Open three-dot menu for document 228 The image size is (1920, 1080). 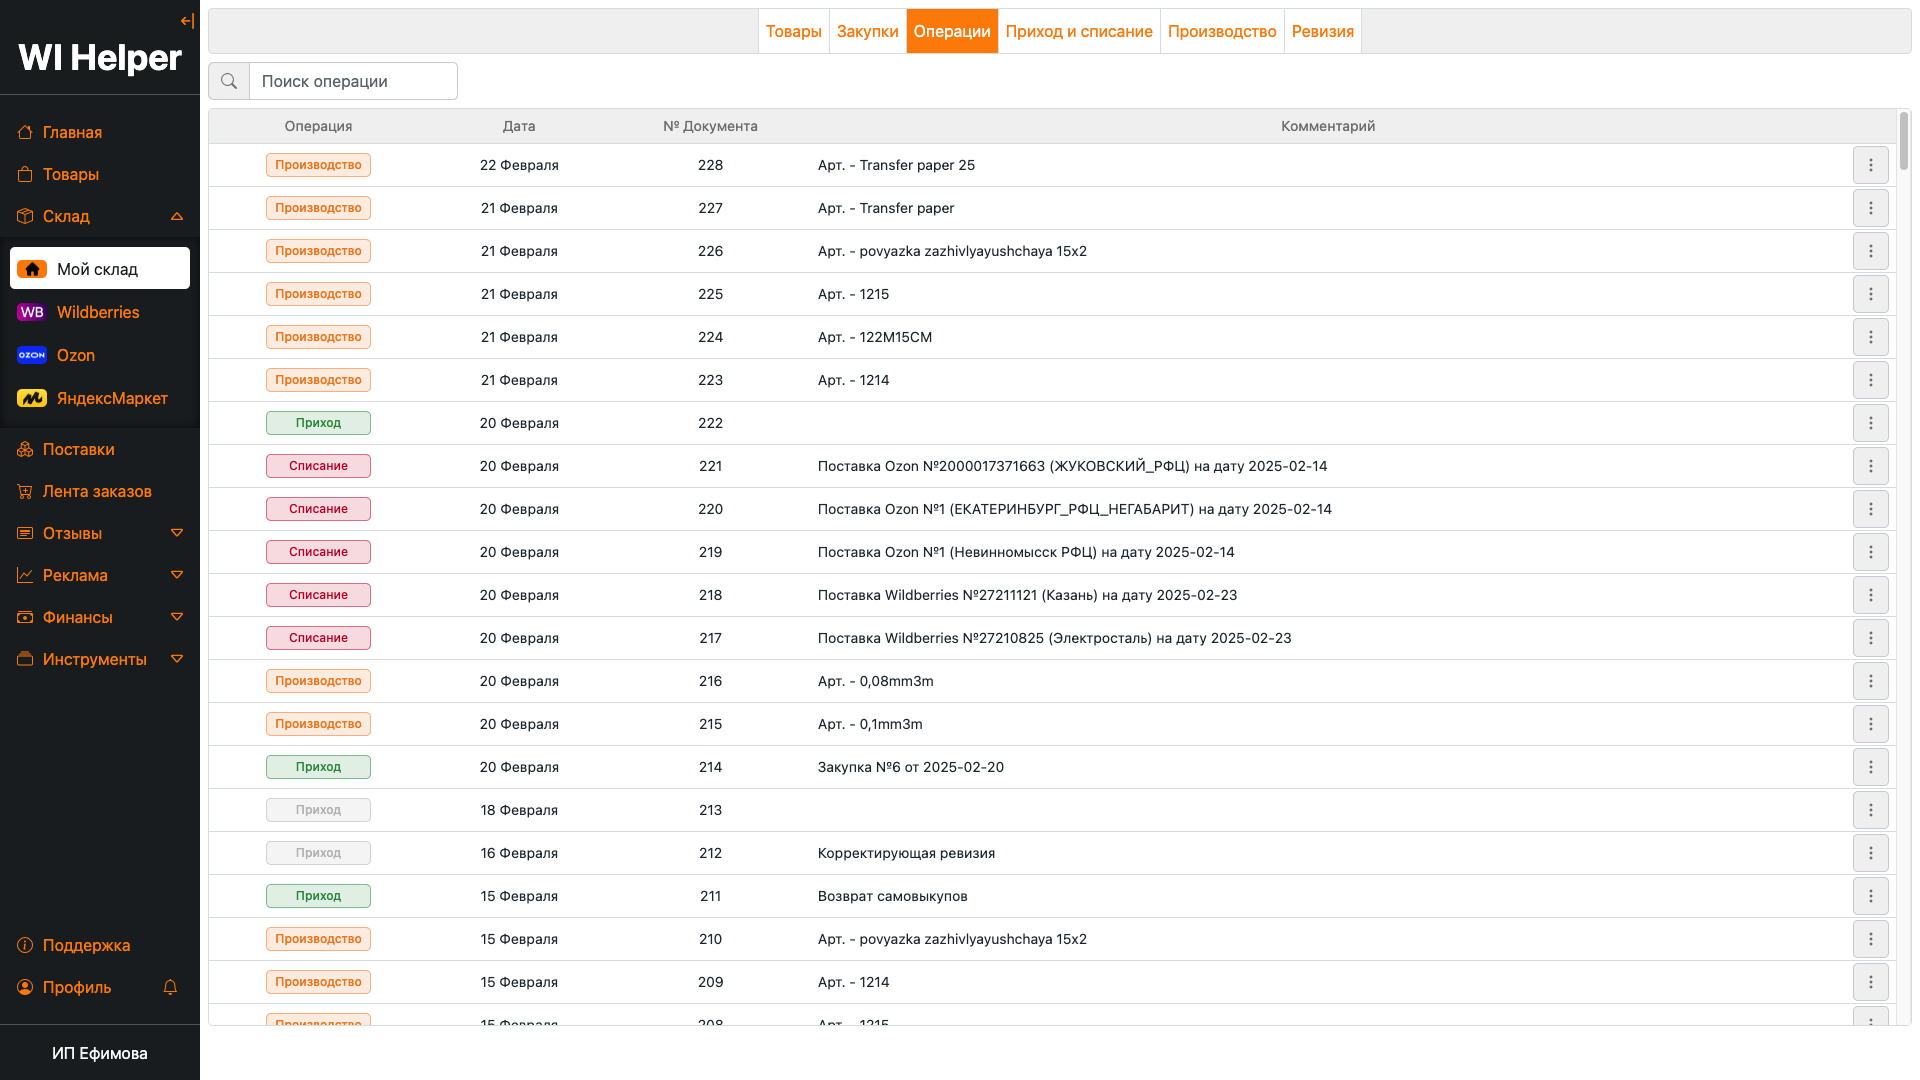click(x=1870, y=165)
